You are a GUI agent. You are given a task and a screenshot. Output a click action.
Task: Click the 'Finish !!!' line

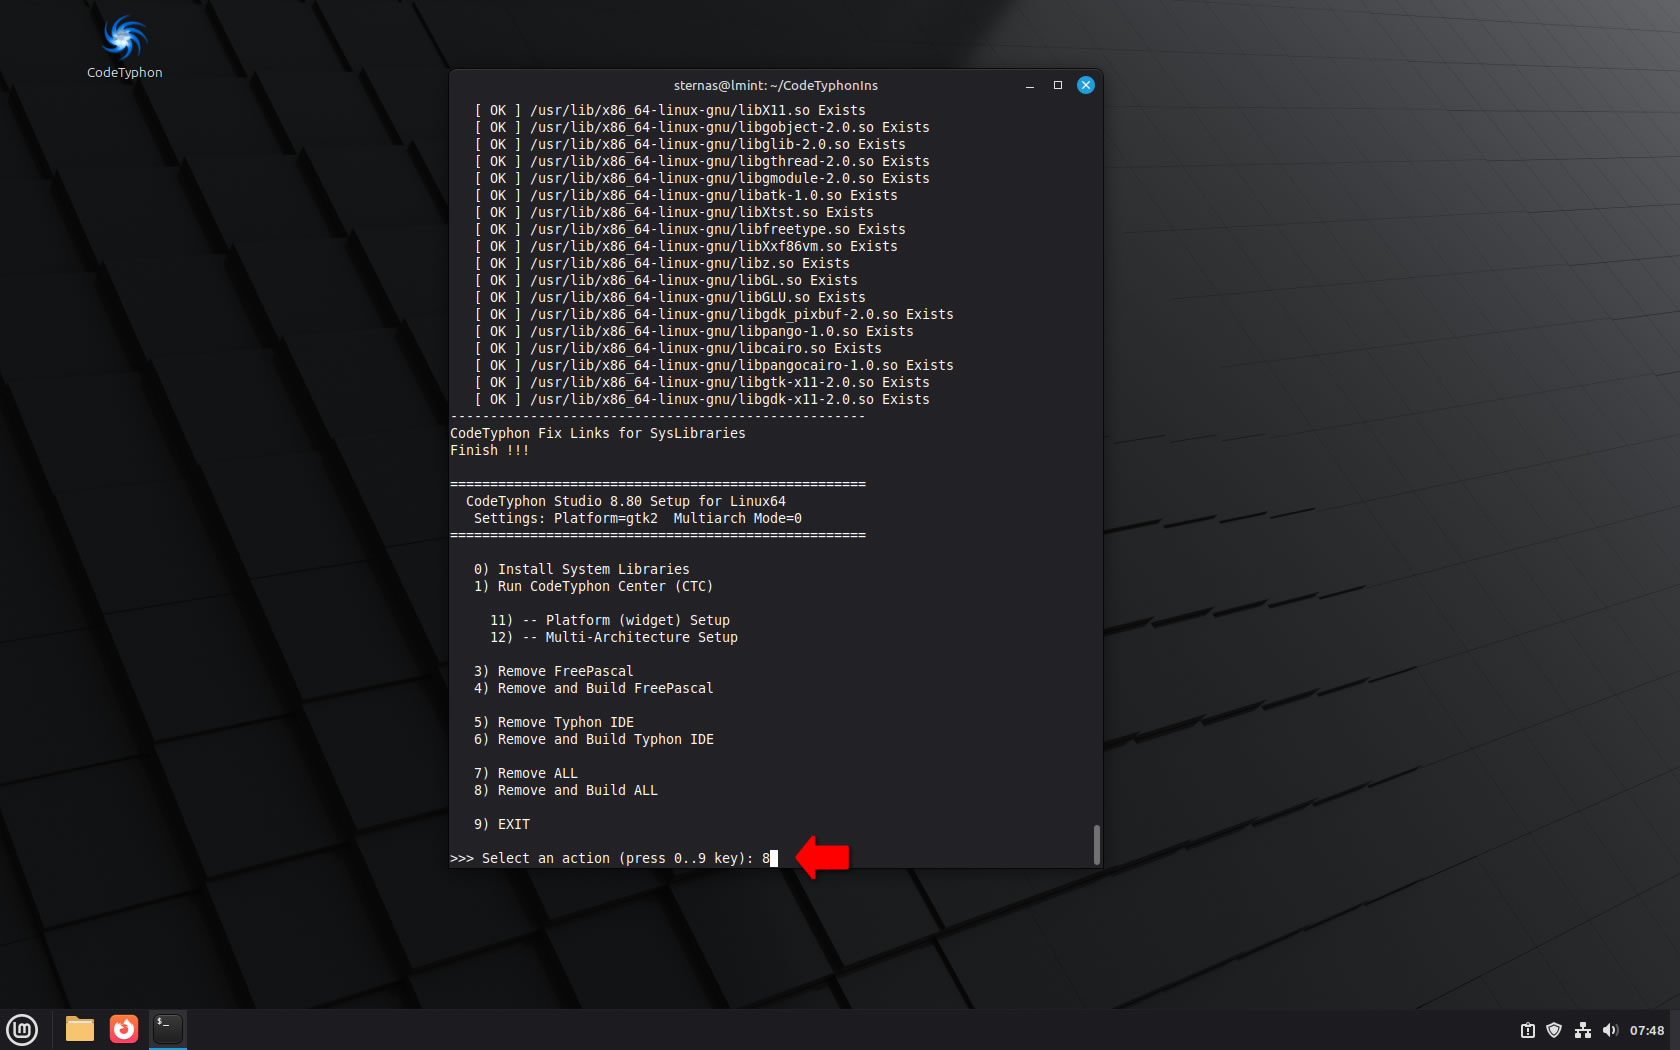[490, 450]
